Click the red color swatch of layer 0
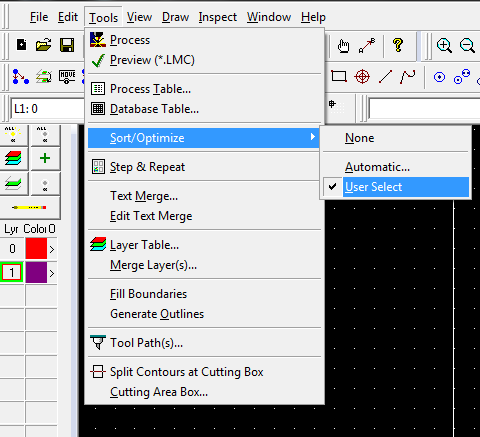 click(x=36, y=248)
